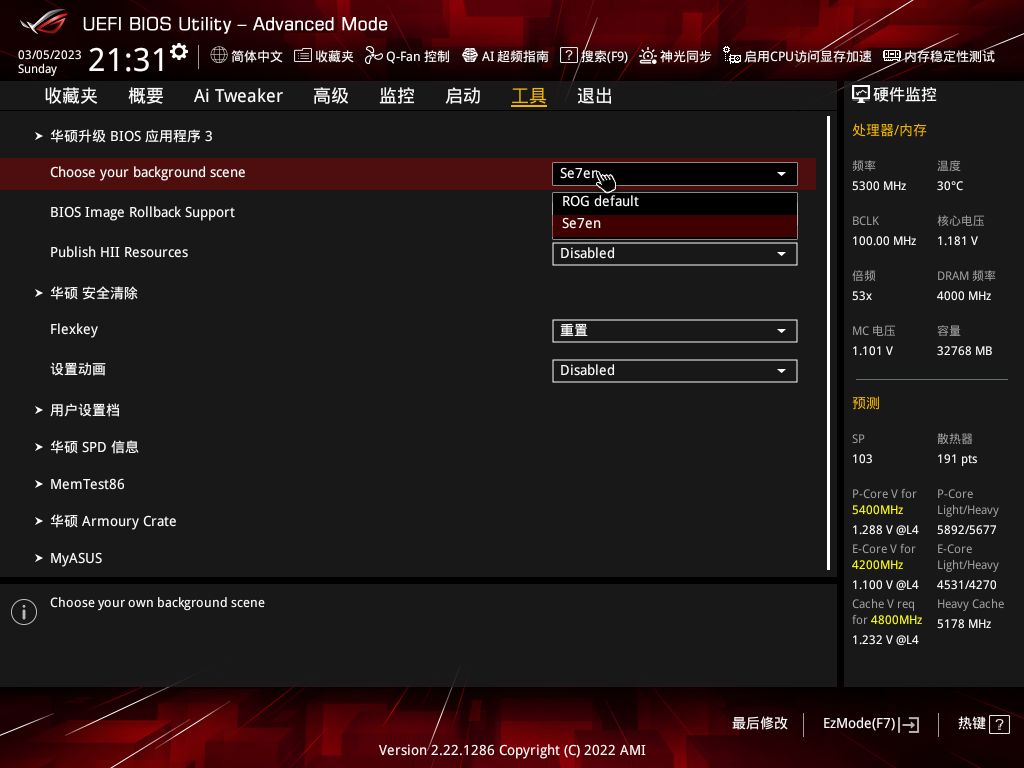The width and height of the screenshot is (1024, 768).
Task: Switch to the Ai Tweaker tab
Action: 238,95
